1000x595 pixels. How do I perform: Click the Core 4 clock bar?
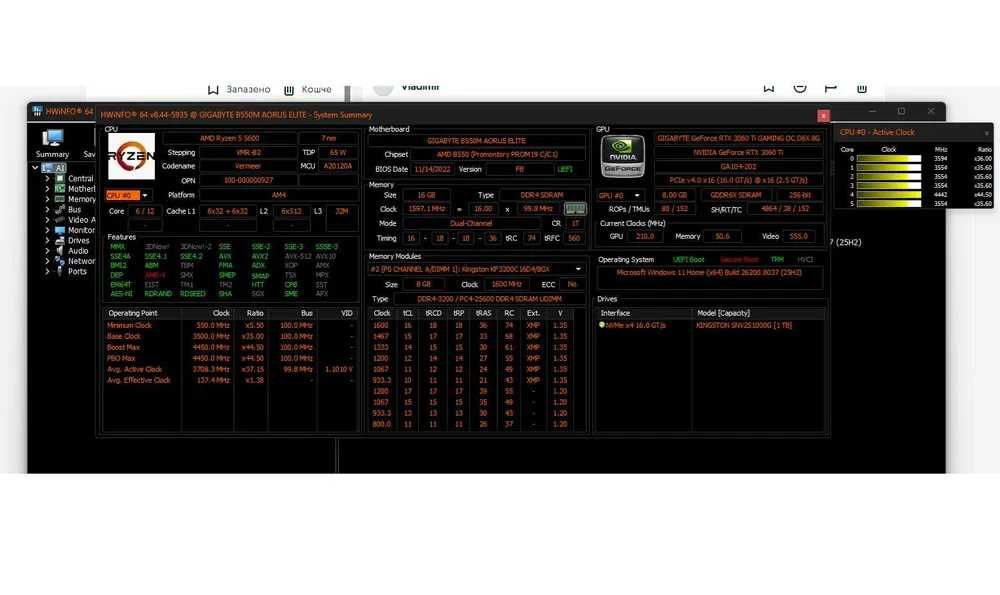(x=888, y=195)
